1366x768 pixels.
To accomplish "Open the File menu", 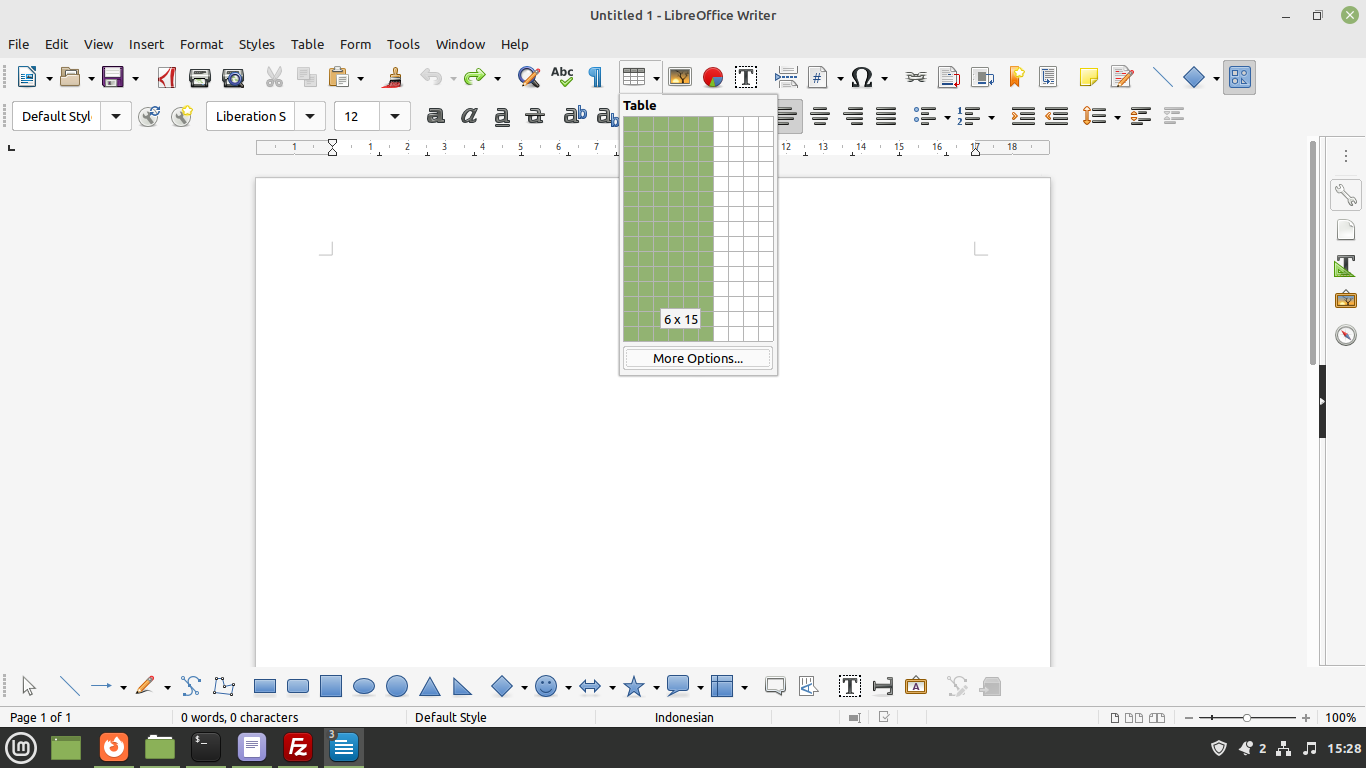I will click(x=18, y=44).
